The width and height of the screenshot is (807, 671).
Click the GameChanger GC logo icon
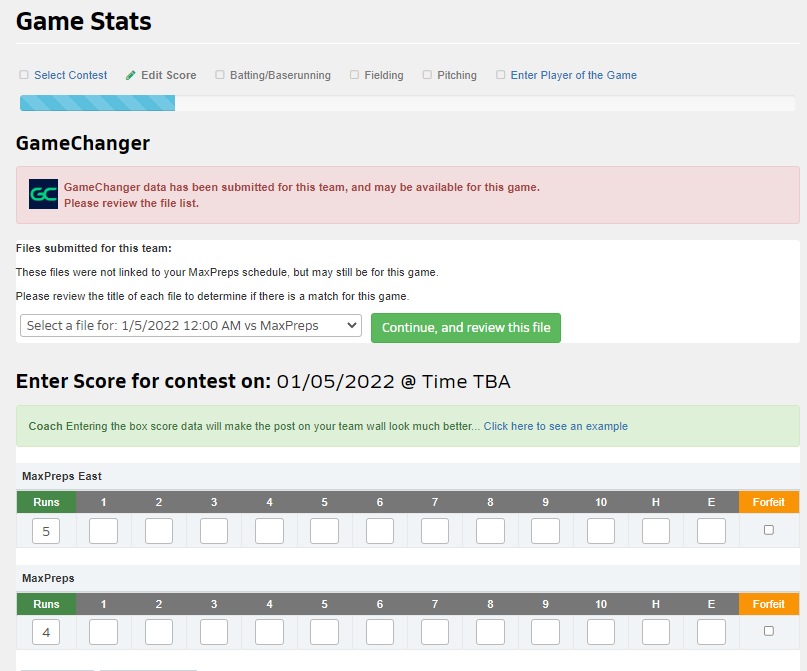[43, 194]
